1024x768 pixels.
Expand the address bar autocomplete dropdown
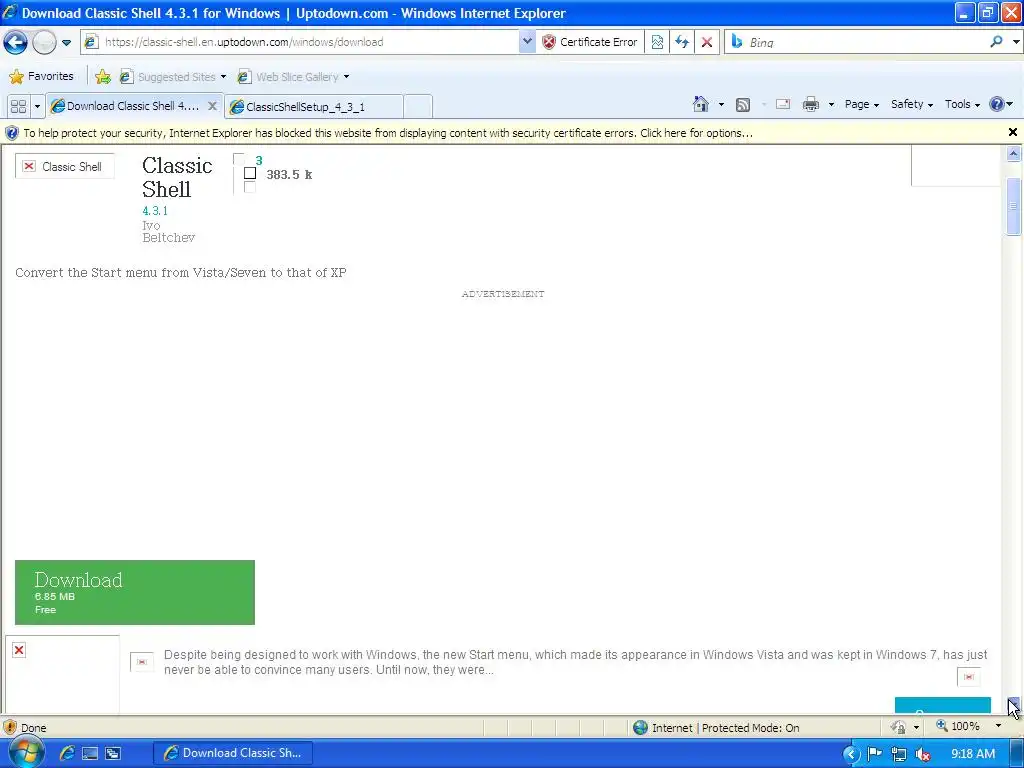click(x=527, y=42)
